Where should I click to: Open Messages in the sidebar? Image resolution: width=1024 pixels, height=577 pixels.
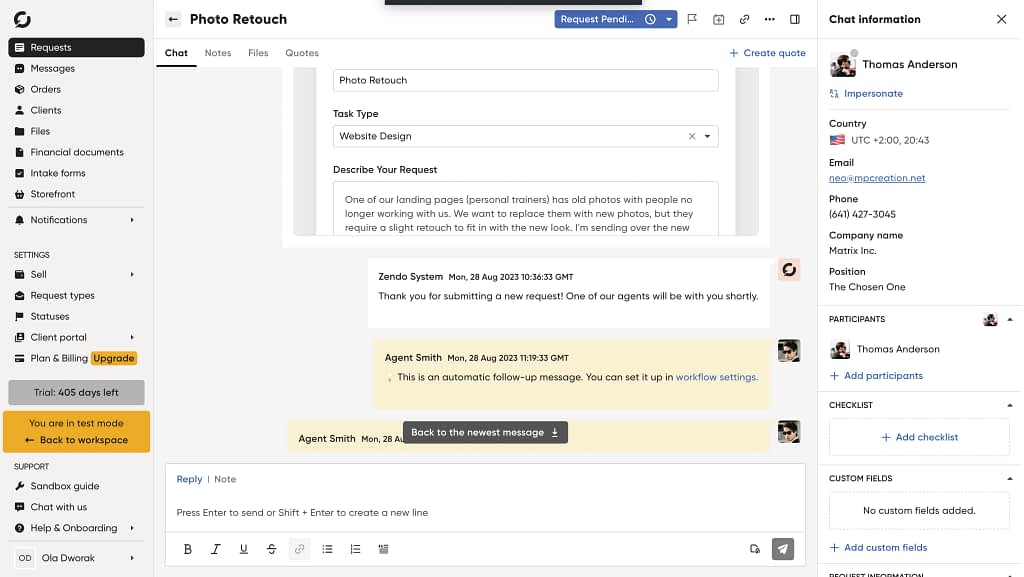pos(76,69)
